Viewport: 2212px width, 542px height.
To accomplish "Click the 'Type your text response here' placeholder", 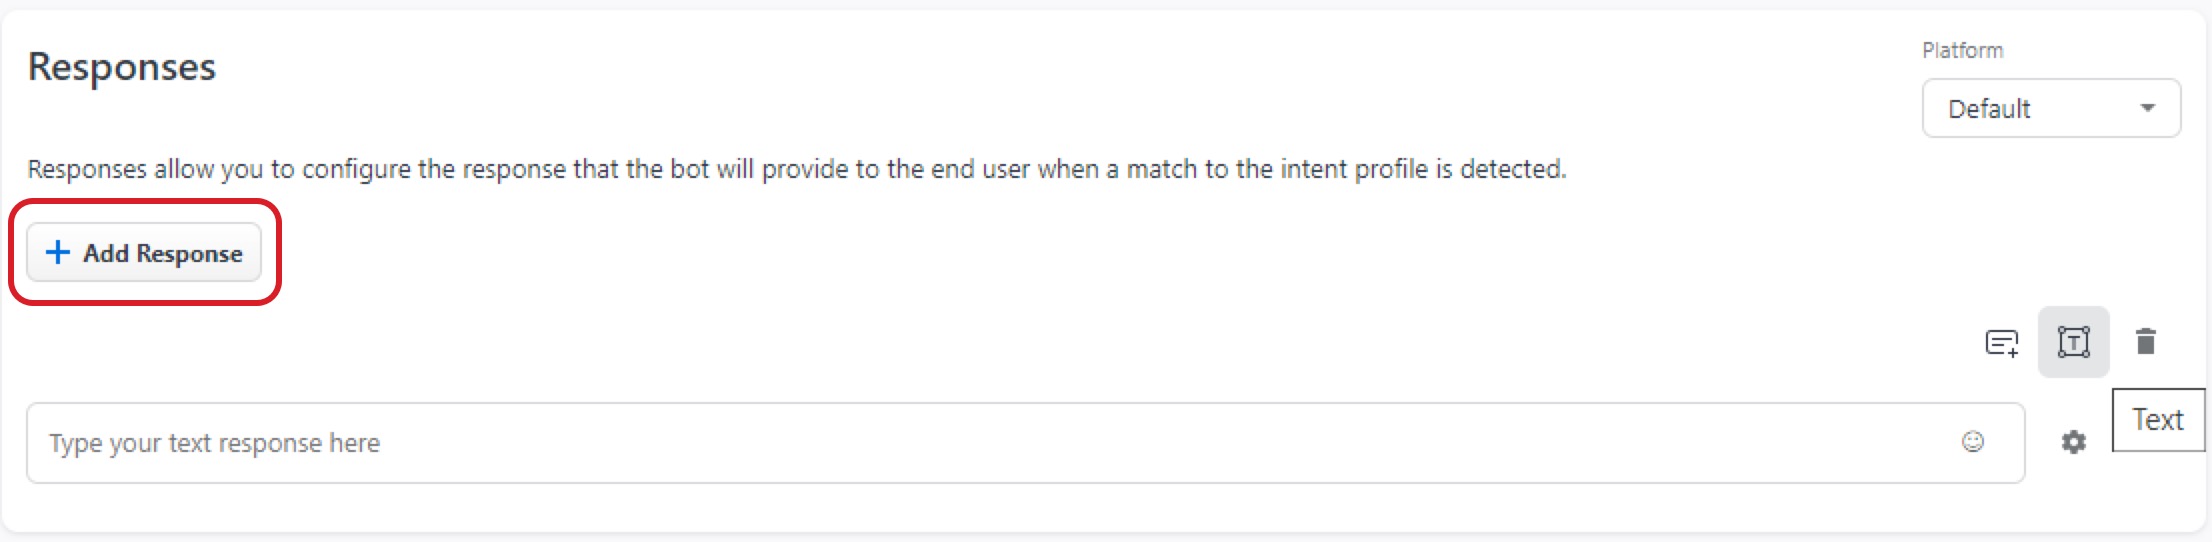I will click(215, 443).
